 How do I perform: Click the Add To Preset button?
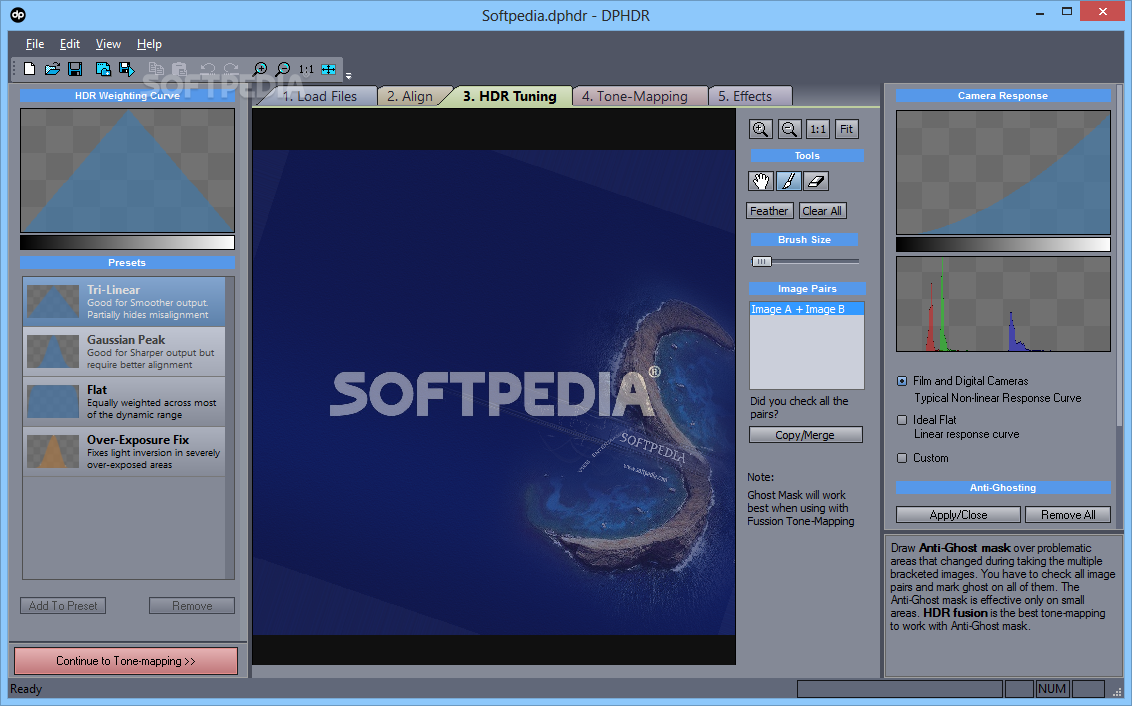(63, 606)
